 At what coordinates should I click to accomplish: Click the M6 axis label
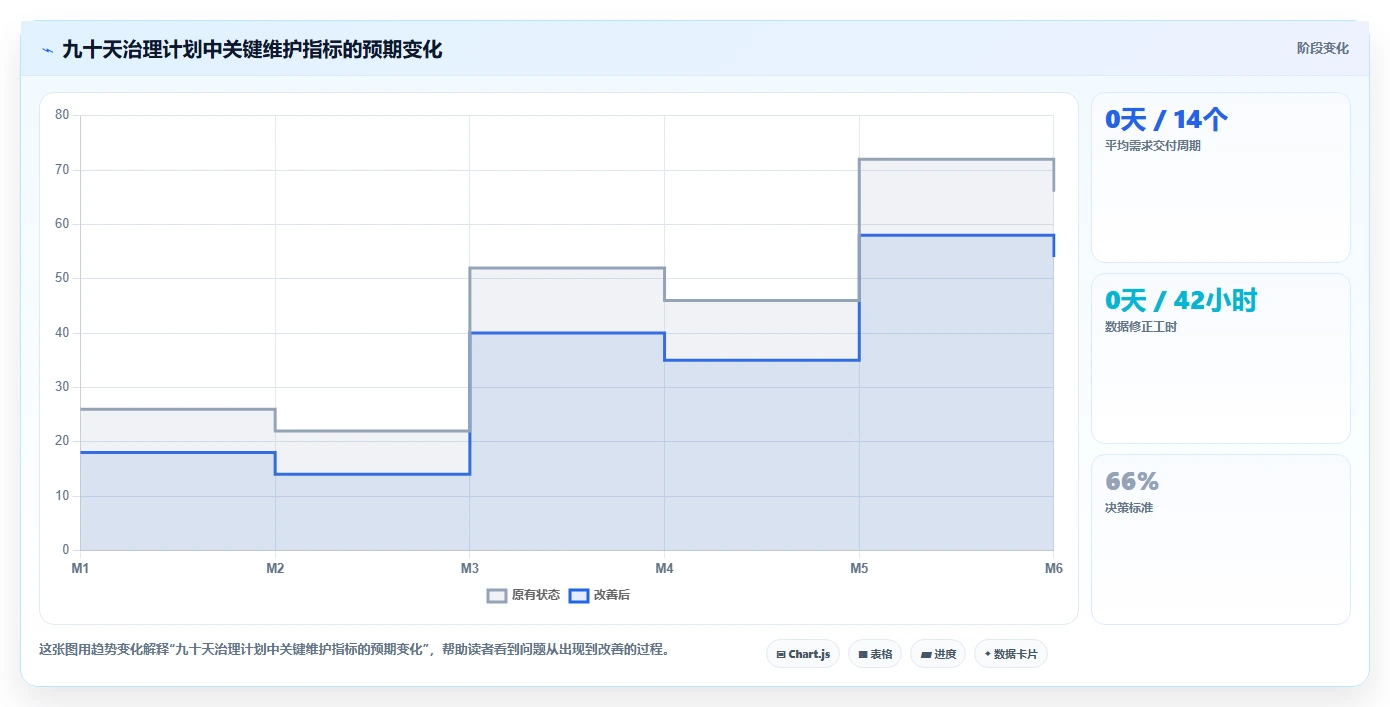pyautogui.click(x=1053, y=568)
